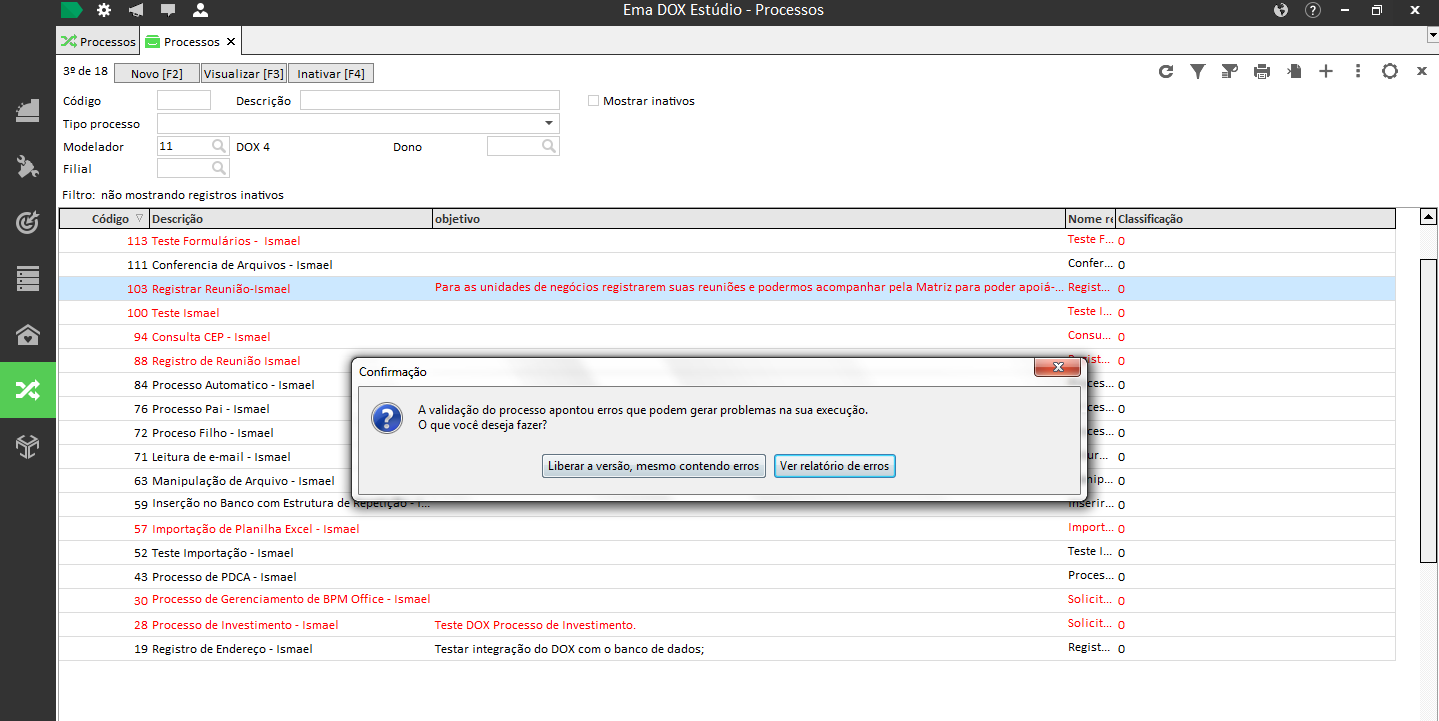Select row 100 Teste Ismael
Screen dimensions: 1439x721
coord(727,313)
